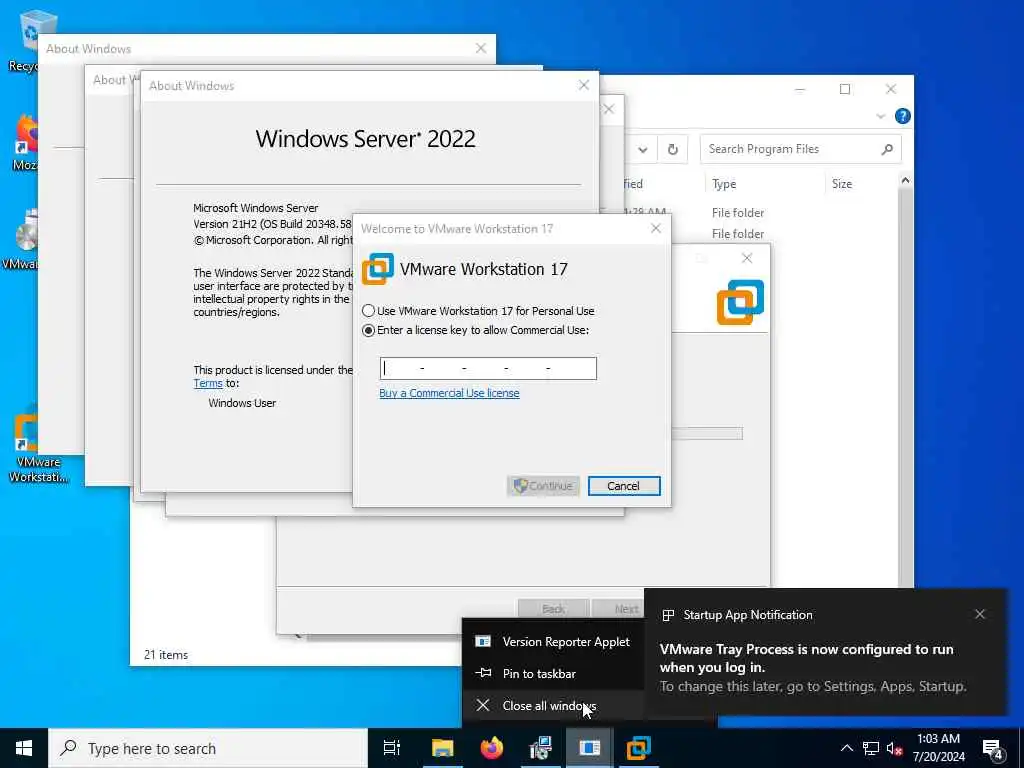Viewport: 1024px width, 768px height.
Task: Click the VMware logo in installer window
Action: (x=740, y=302)
